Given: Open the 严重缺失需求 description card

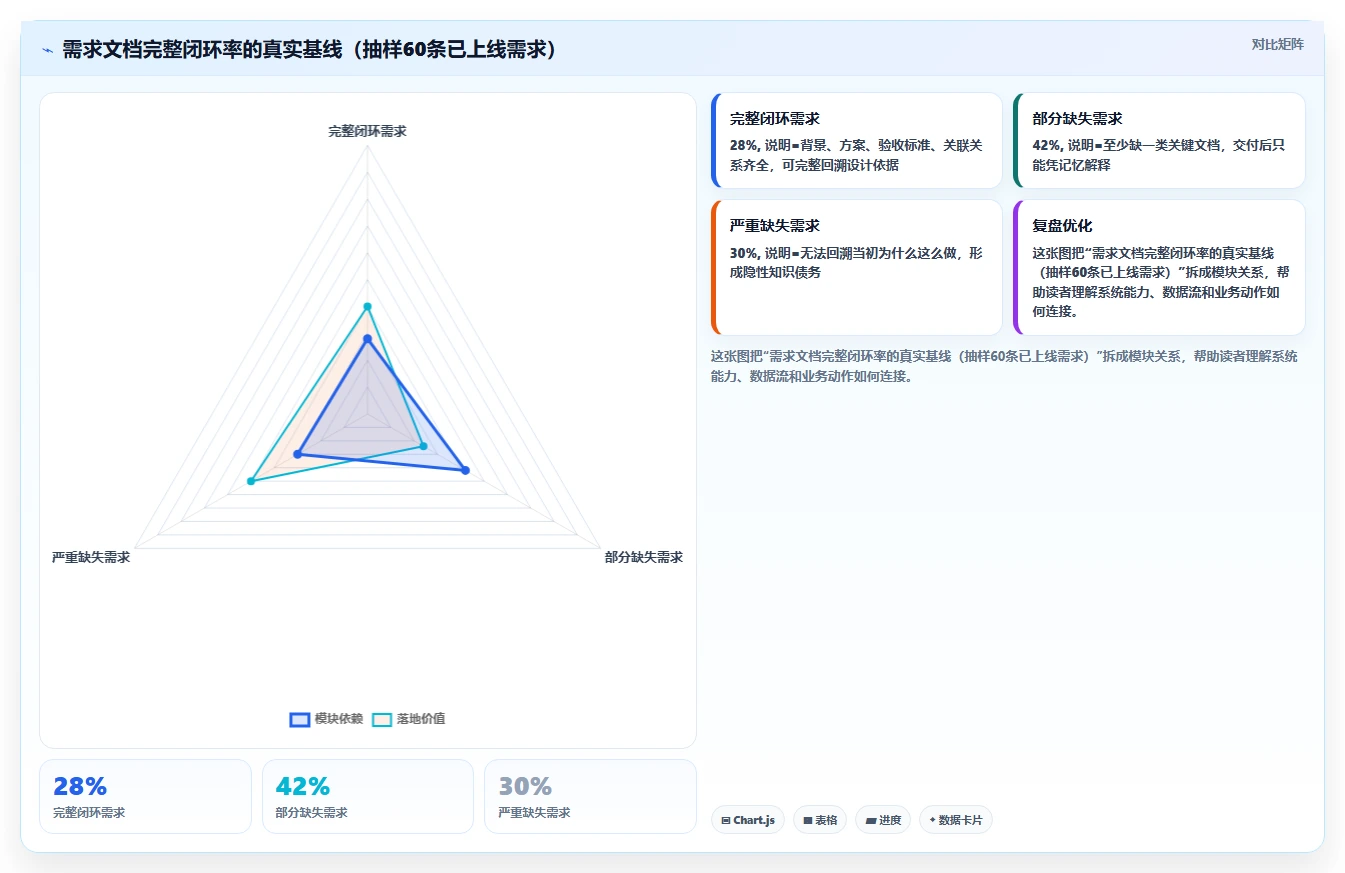Looking at the screenshot, I should [x=856, y=267].
